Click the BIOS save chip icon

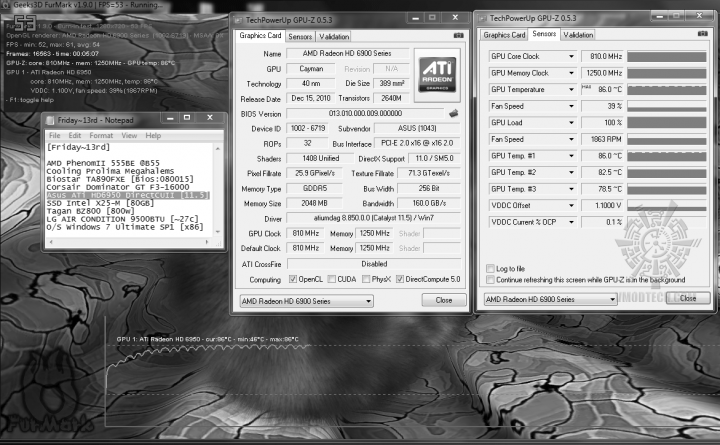pos(454,113)
